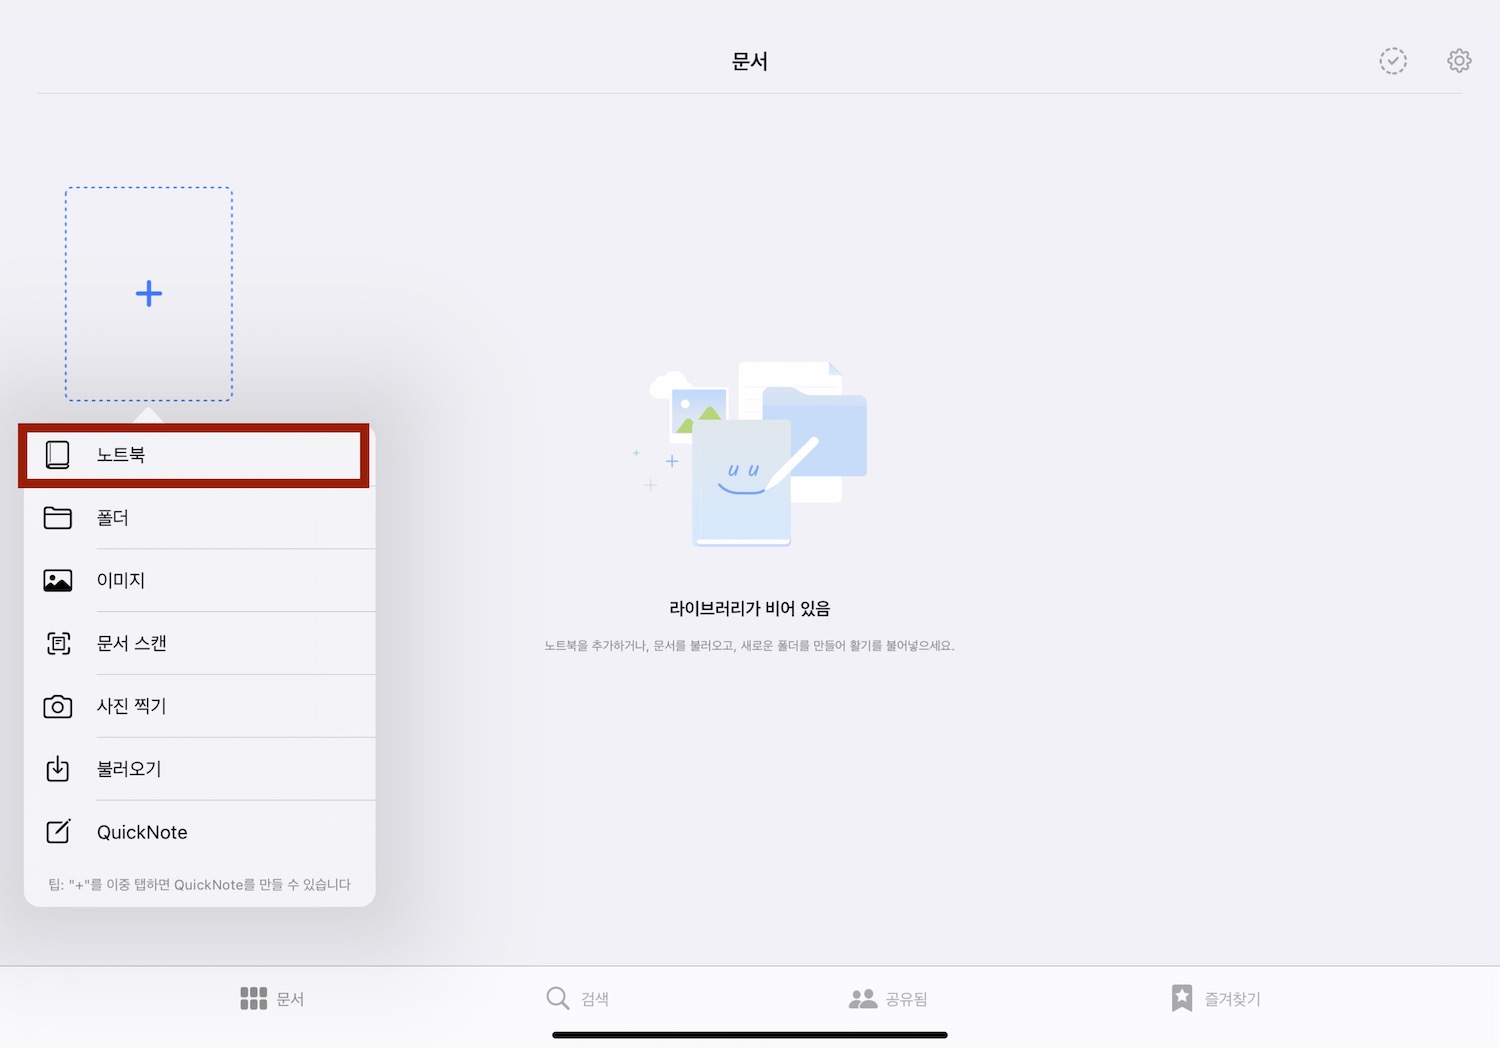The height and width of the screenshot is (1048, 1500).
Task: Open the 즐겨찾기 tab
Action: 1215,997
